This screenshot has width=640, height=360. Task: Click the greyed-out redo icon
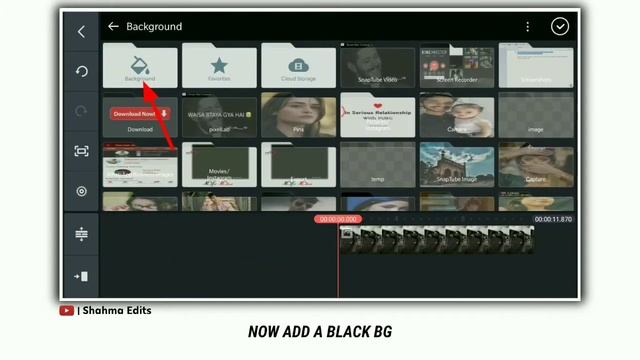pos(81,111)
